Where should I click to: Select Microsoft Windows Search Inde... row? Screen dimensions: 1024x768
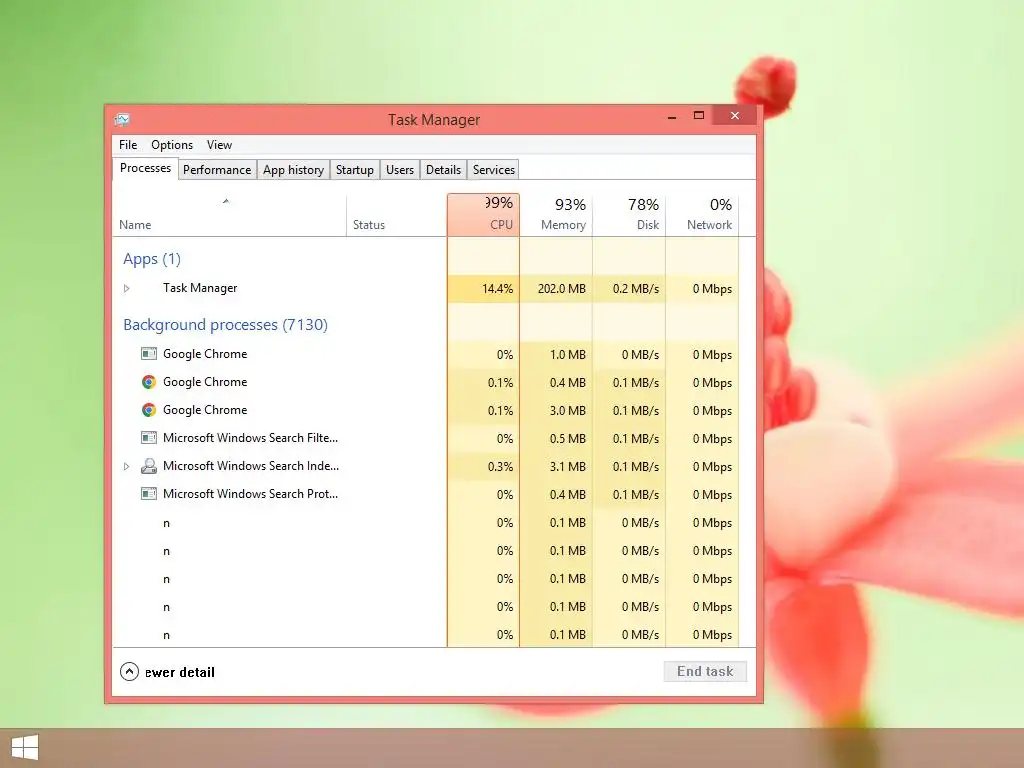(425, 466)
